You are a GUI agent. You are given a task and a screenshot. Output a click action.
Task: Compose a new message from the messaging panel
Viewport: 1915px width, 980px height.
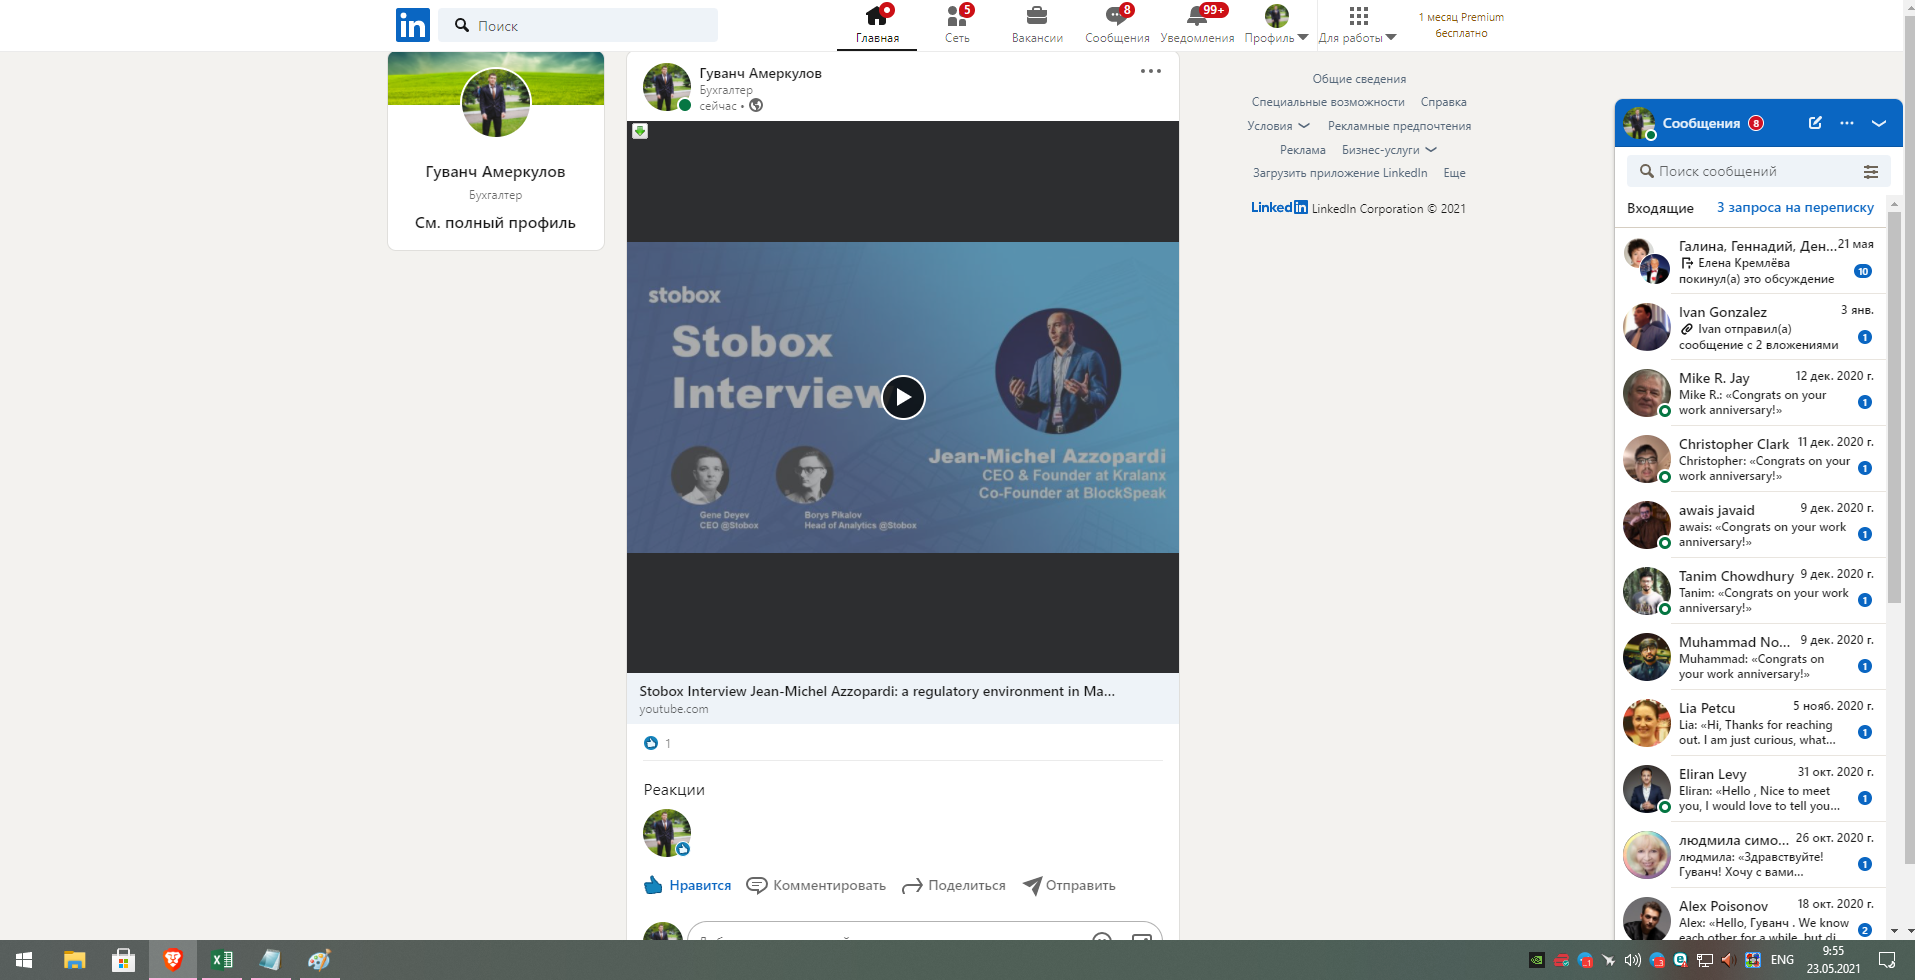tap(1815, 123)
